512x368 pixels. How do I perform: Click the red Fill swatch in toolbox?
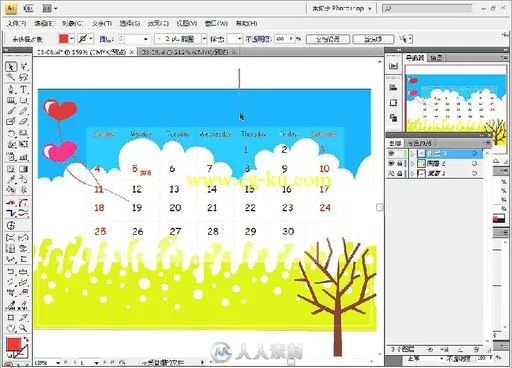point(13,344)
